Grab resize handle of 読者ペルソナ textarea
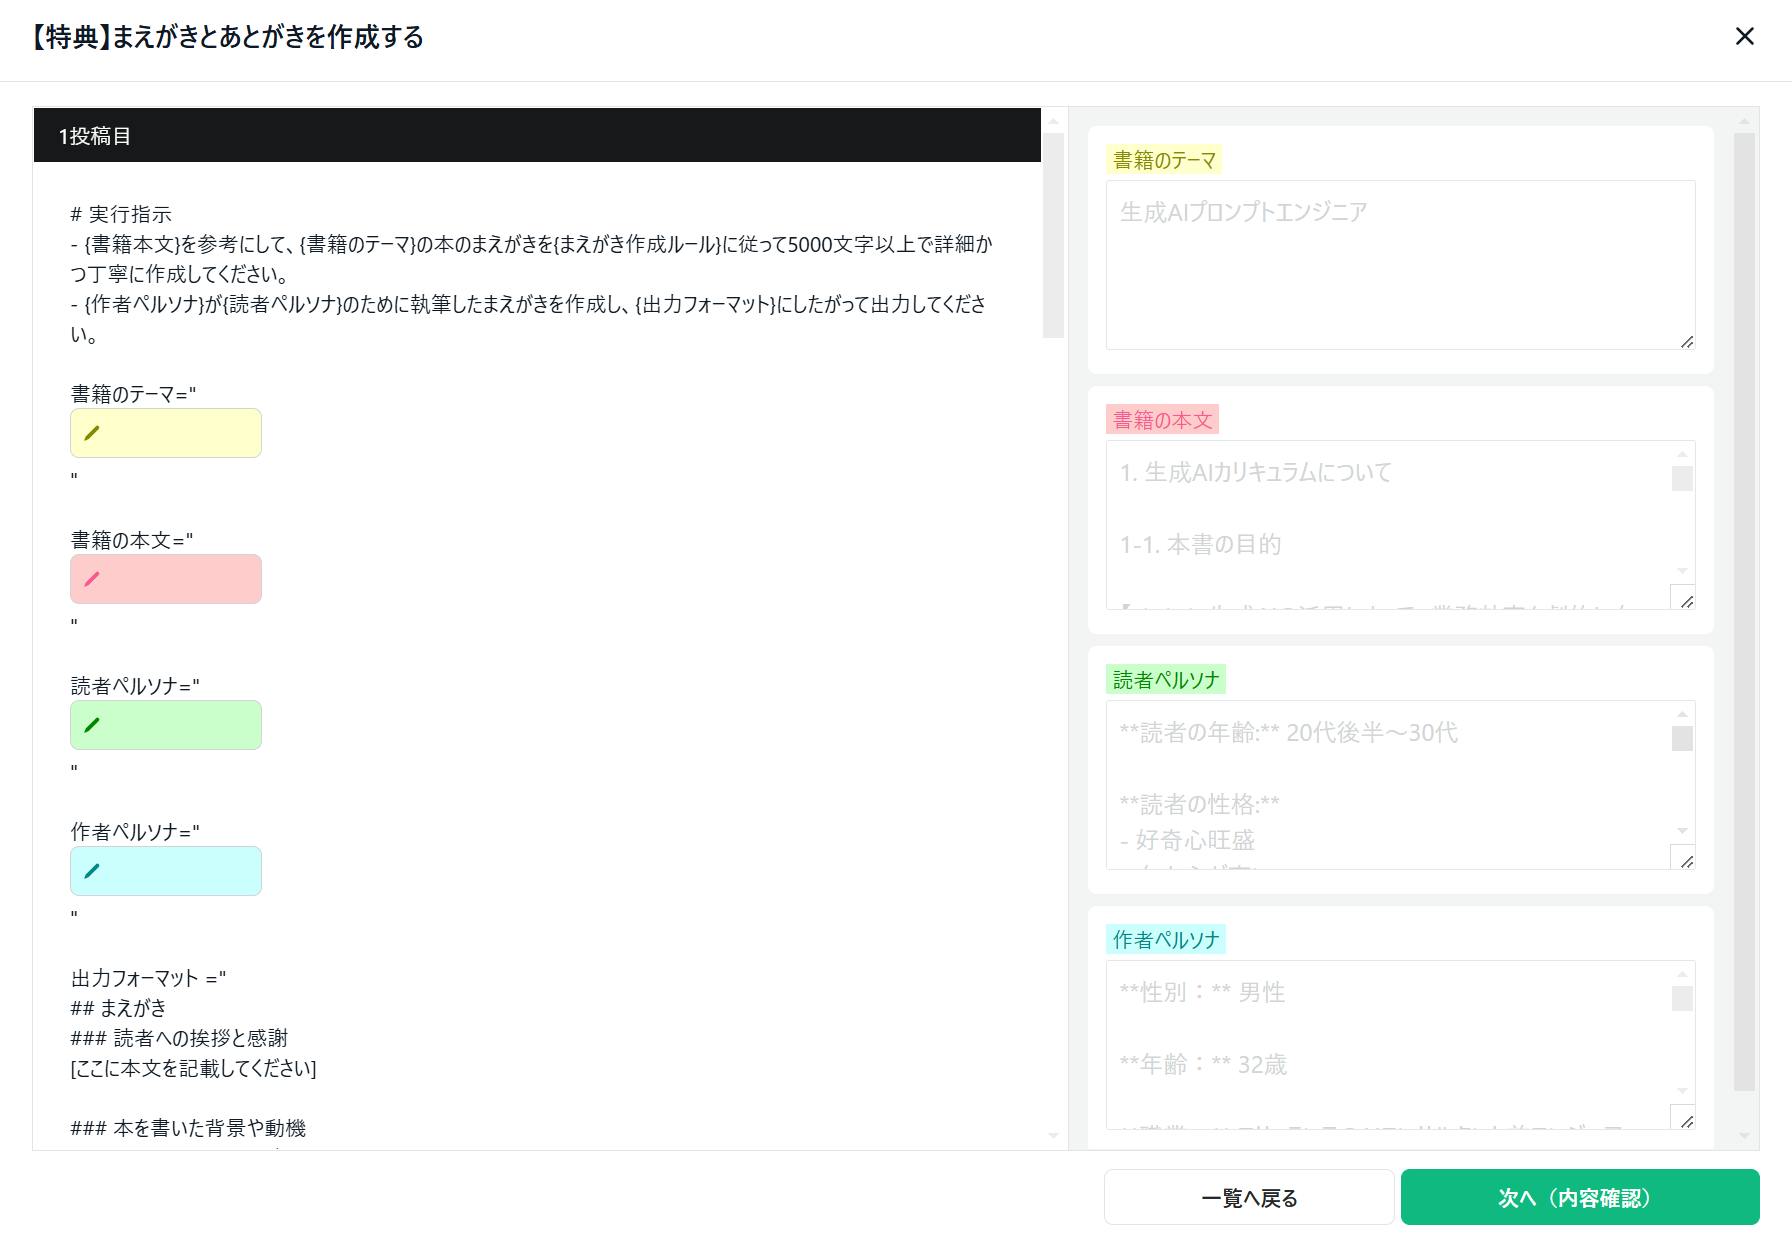 [1687, 861]
